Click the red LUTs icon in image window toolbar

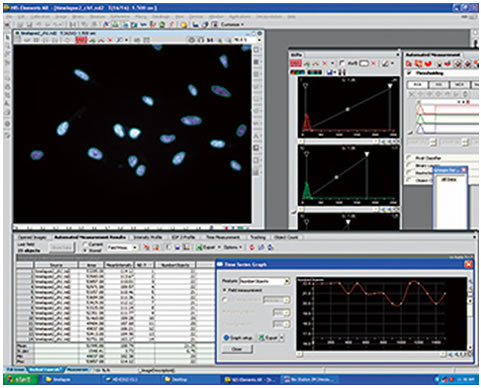tap(81, 40)
